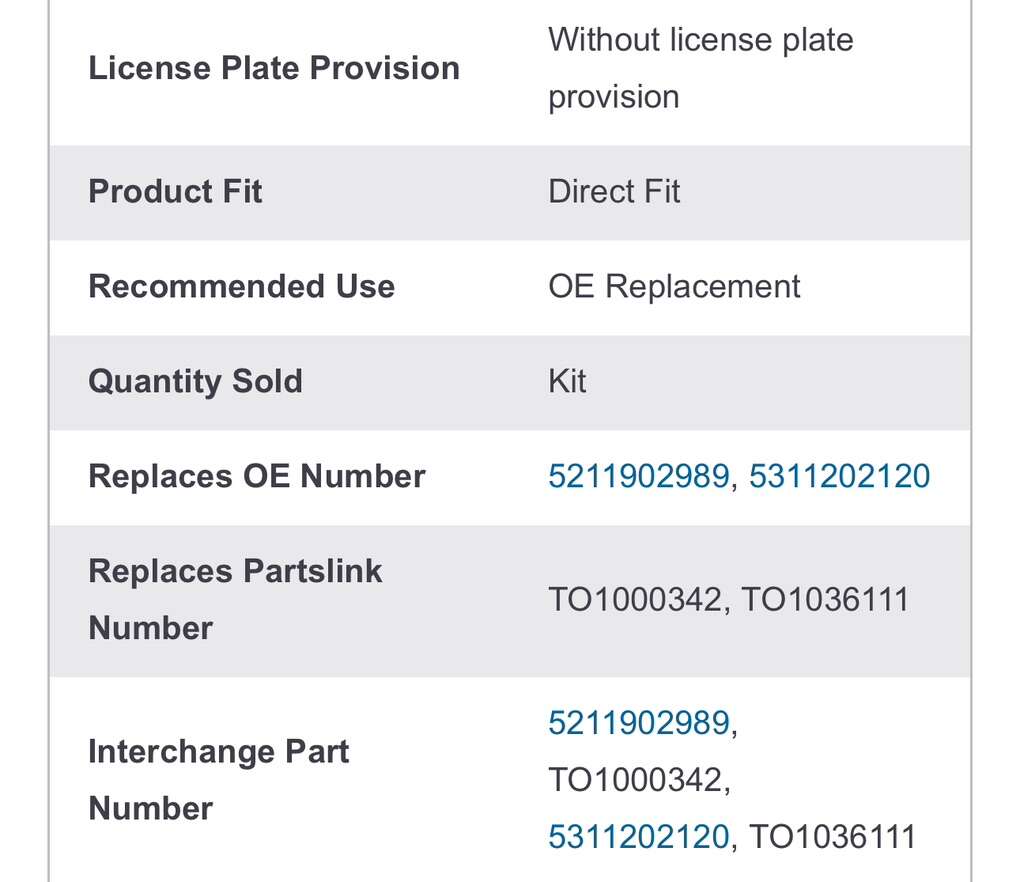The height and width of the screenshot is (882, 1020).
Task: Click the Interchange Part Number label
Action: [218, 779]
